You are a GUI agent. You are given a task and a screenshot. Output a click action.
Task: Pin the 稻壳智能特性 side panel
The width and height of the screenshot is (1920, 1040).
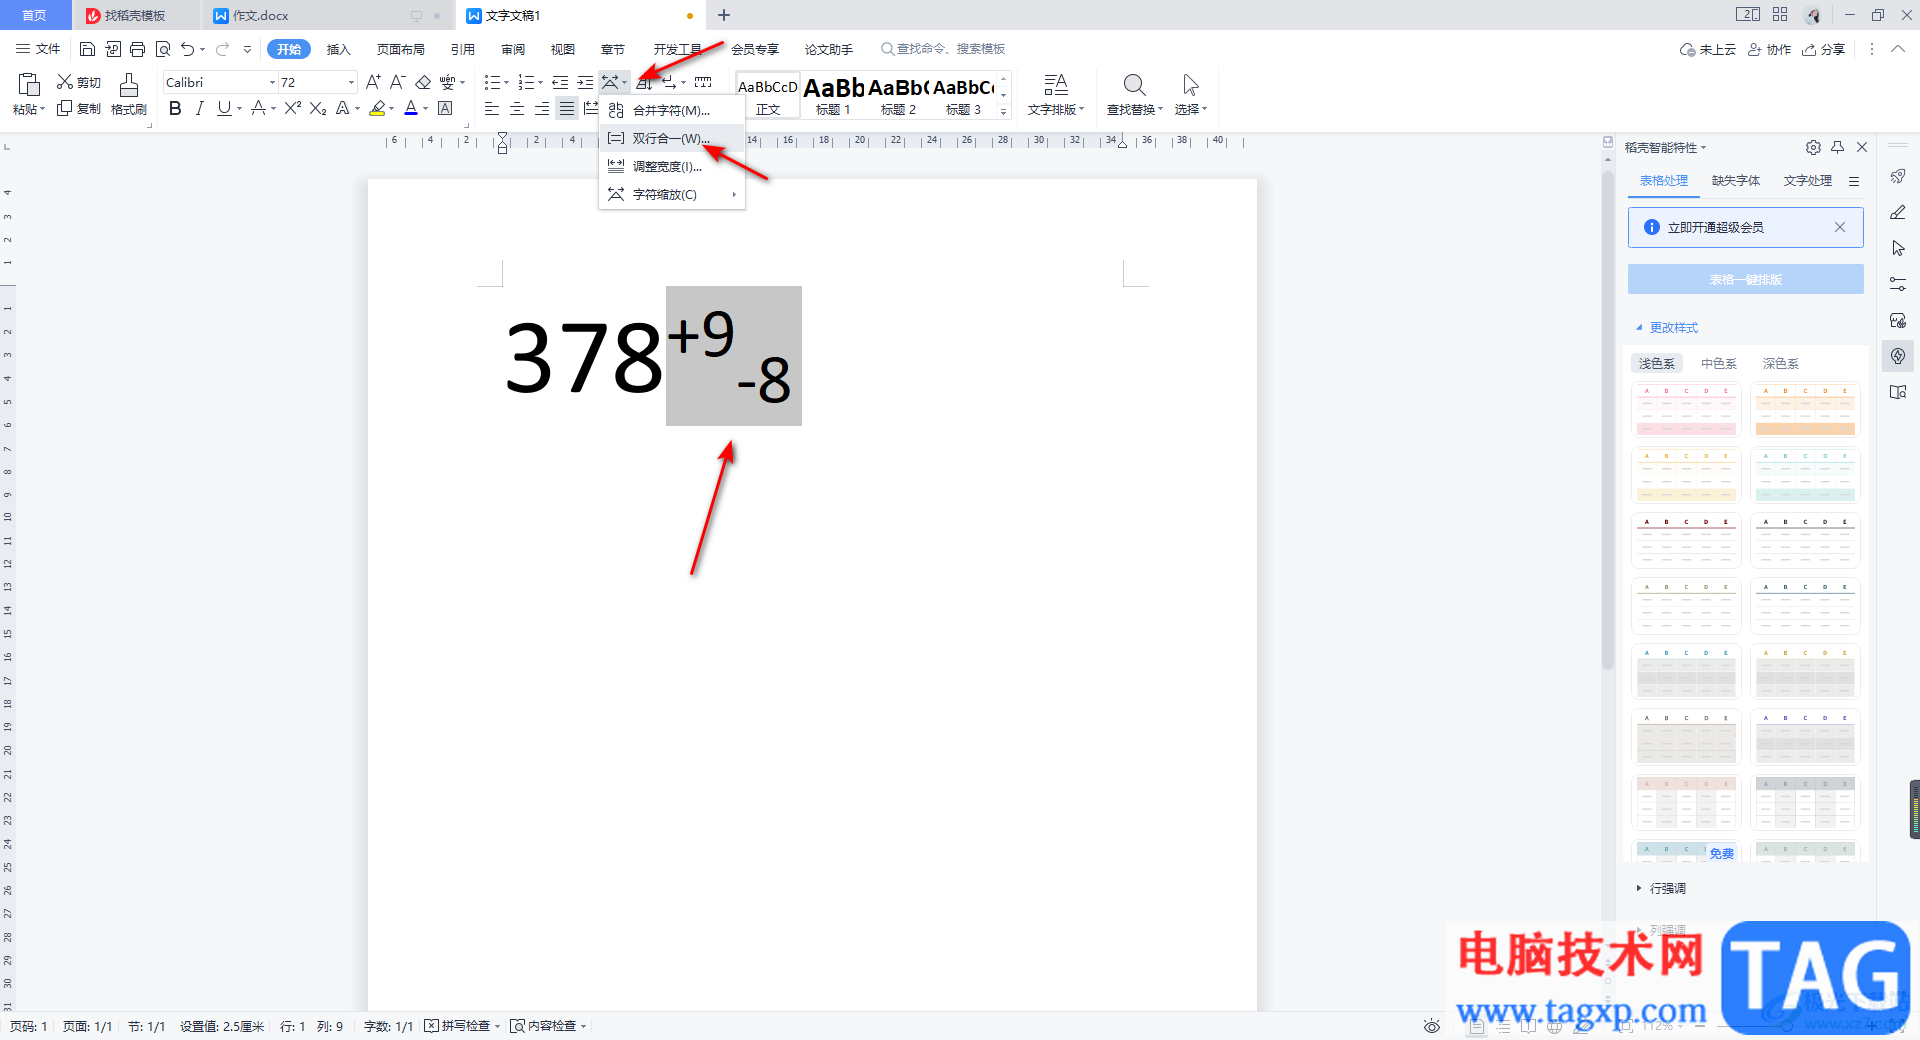1837,147
